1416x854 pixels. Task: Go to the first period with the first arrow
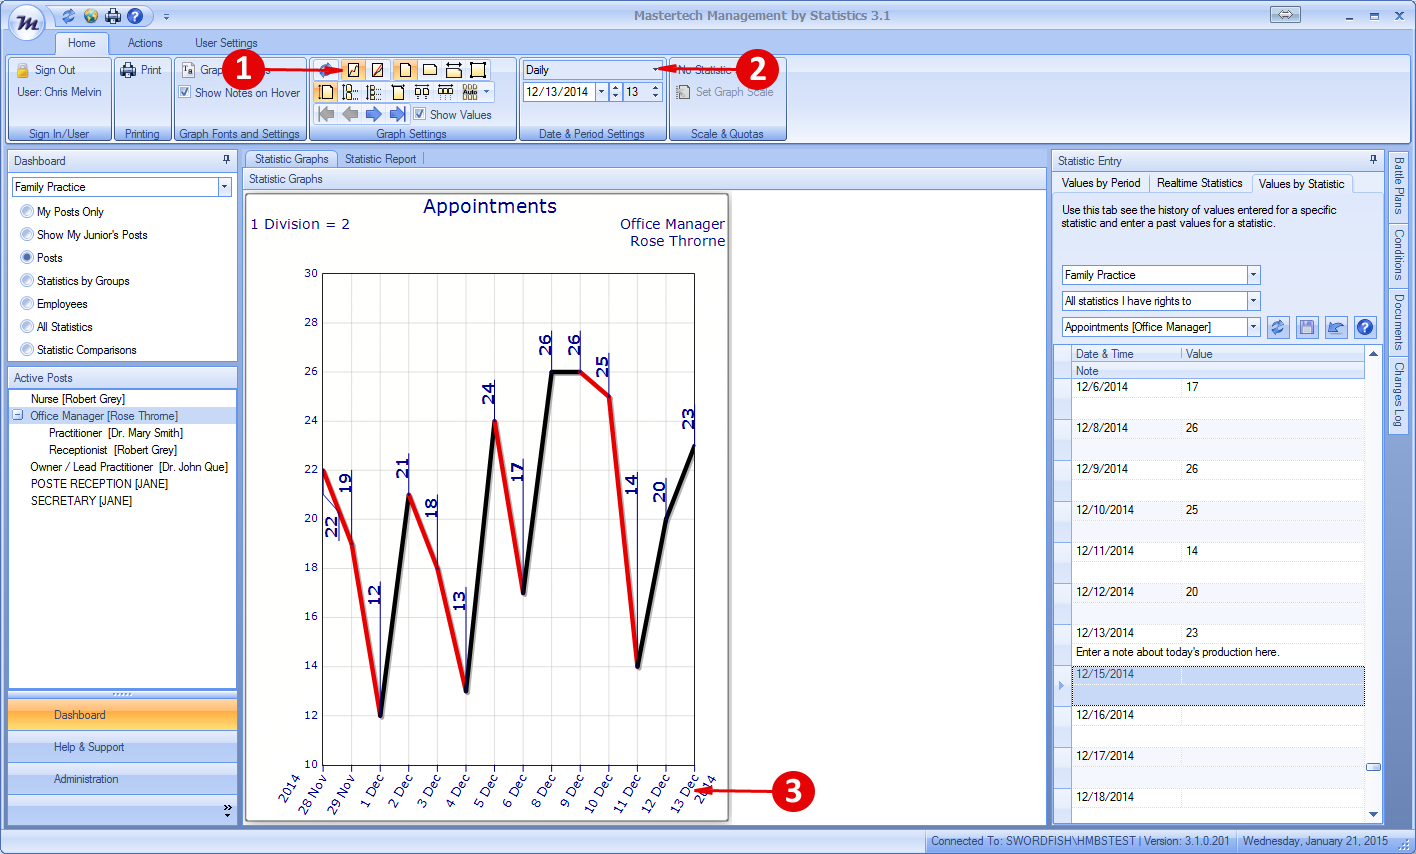point(326,114)
